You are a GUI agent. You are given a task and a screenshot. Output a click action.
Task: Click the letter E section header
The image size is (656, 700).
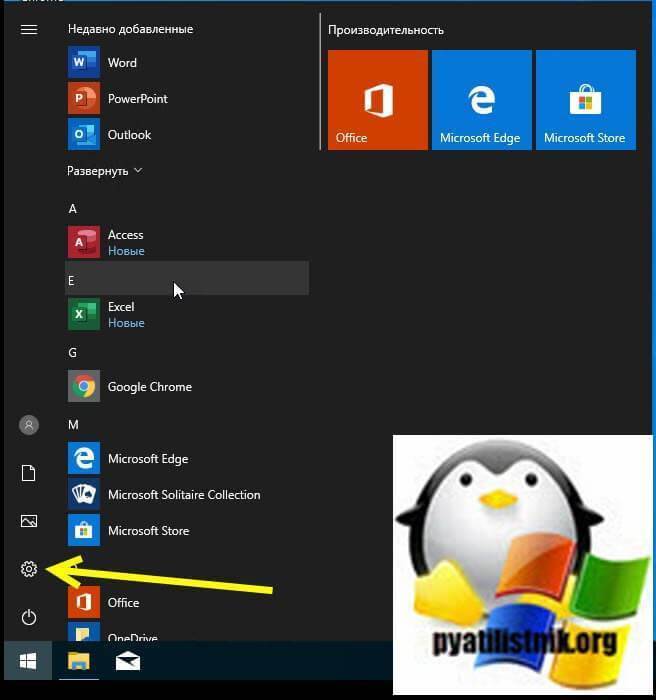186,280
